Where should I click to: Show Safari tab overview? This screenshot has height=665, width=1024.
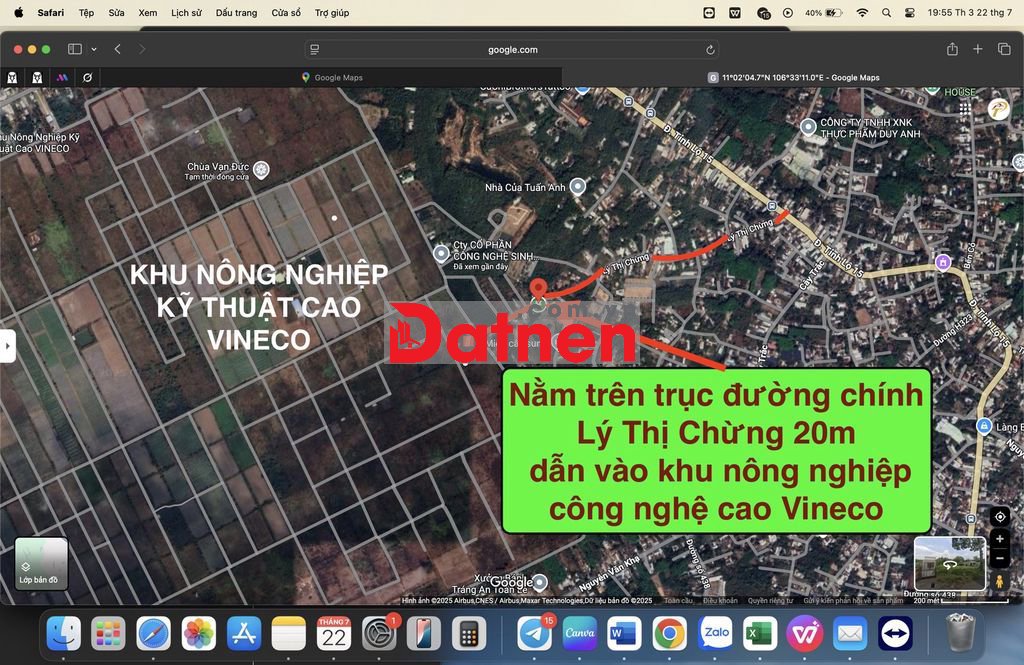1004,49
